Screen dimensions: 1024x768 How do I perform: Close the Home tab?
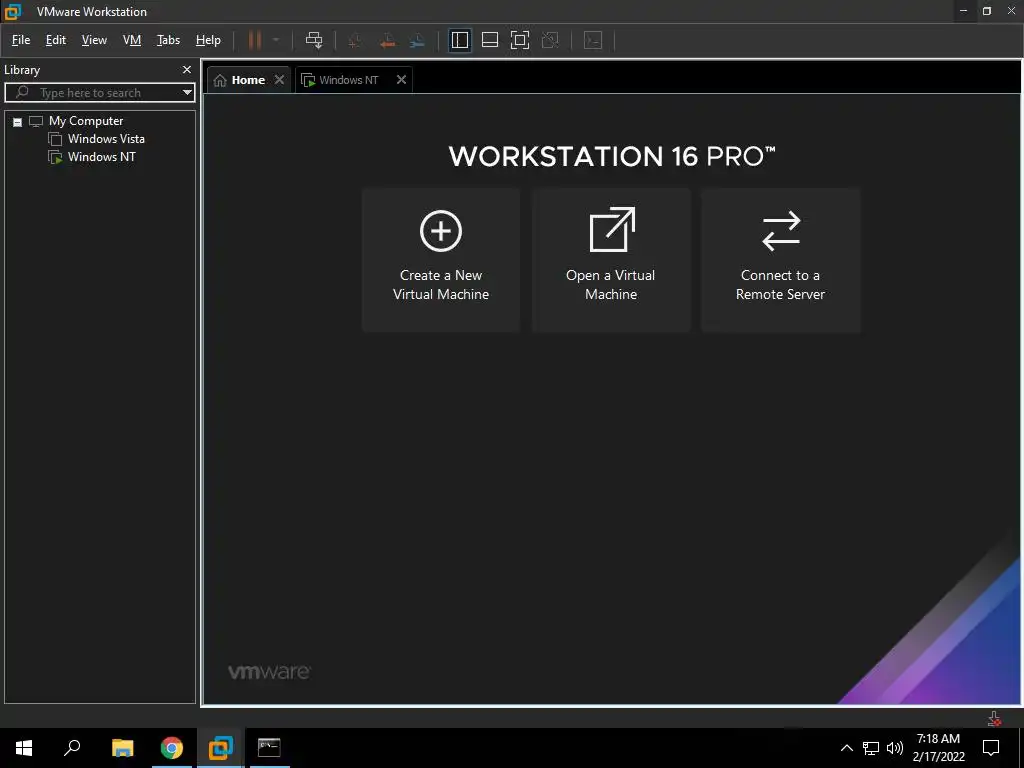pyautogui.click(x=280, y=80)
